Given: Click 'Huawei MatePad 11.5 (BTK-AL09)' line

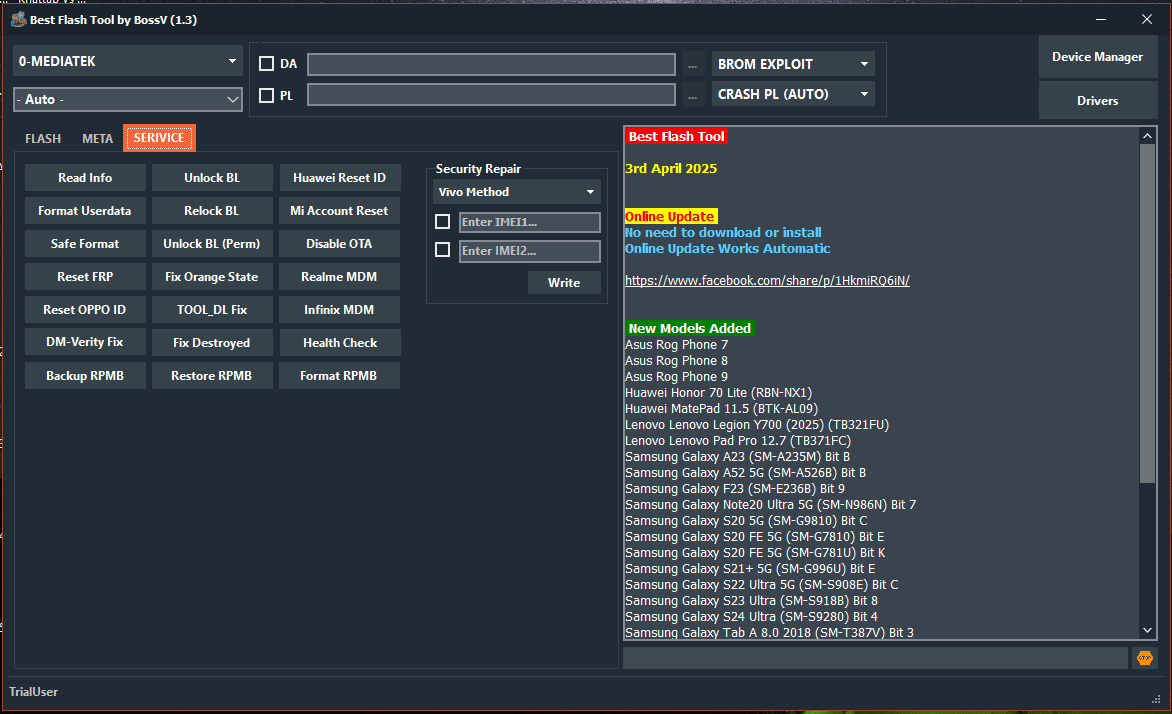Looking at the screenshot, I should [721, 409].
